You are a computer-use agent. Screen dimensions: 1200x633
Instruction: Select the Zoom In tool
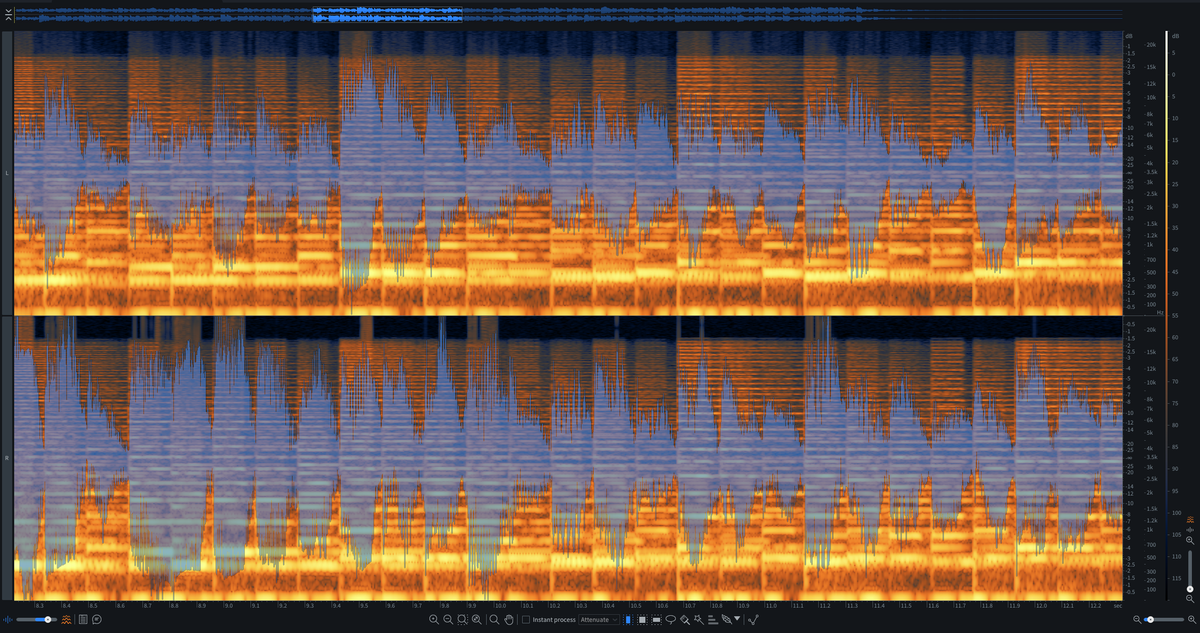[435, 619]
